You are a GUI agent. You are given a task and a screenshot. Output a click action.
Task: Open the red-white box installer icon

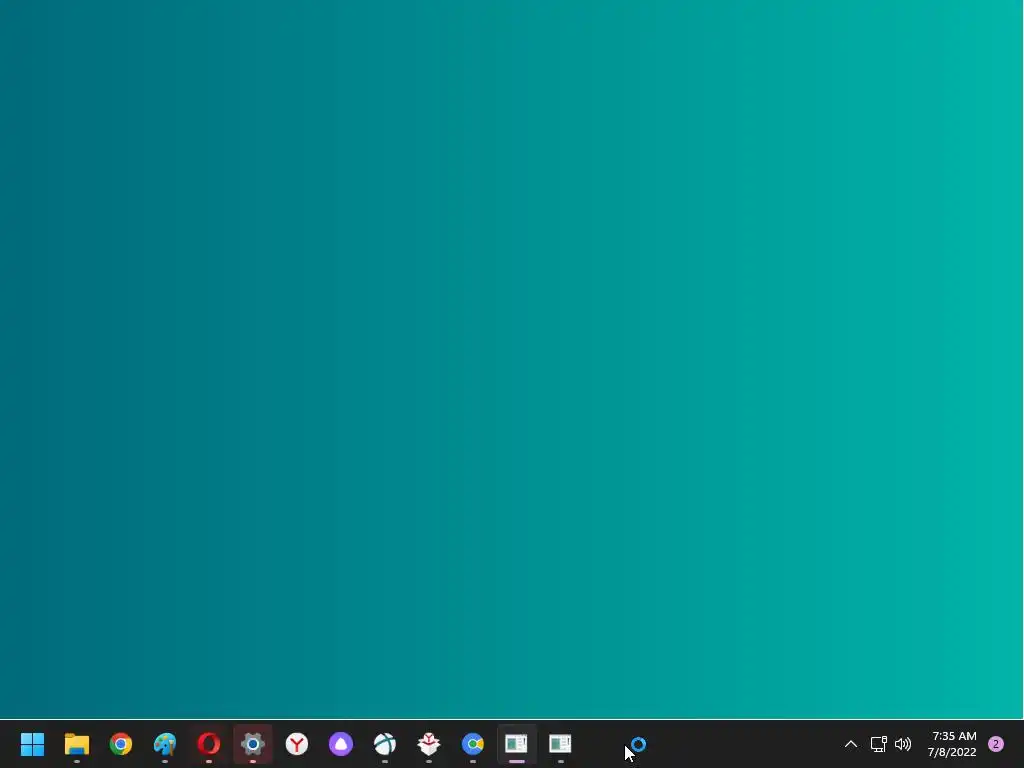tap(429, 744)
